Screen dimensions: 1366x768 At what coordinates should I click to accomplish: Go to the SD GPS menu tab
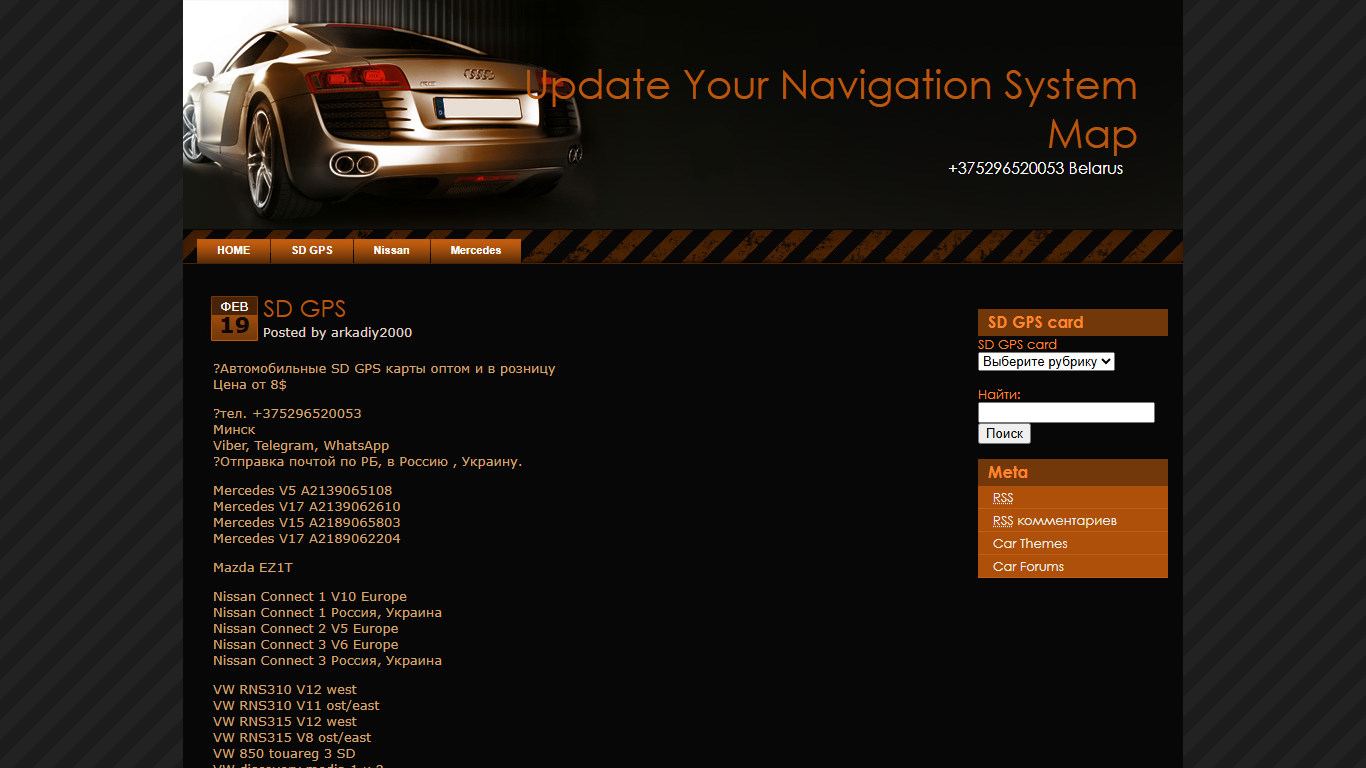[312, 251]
